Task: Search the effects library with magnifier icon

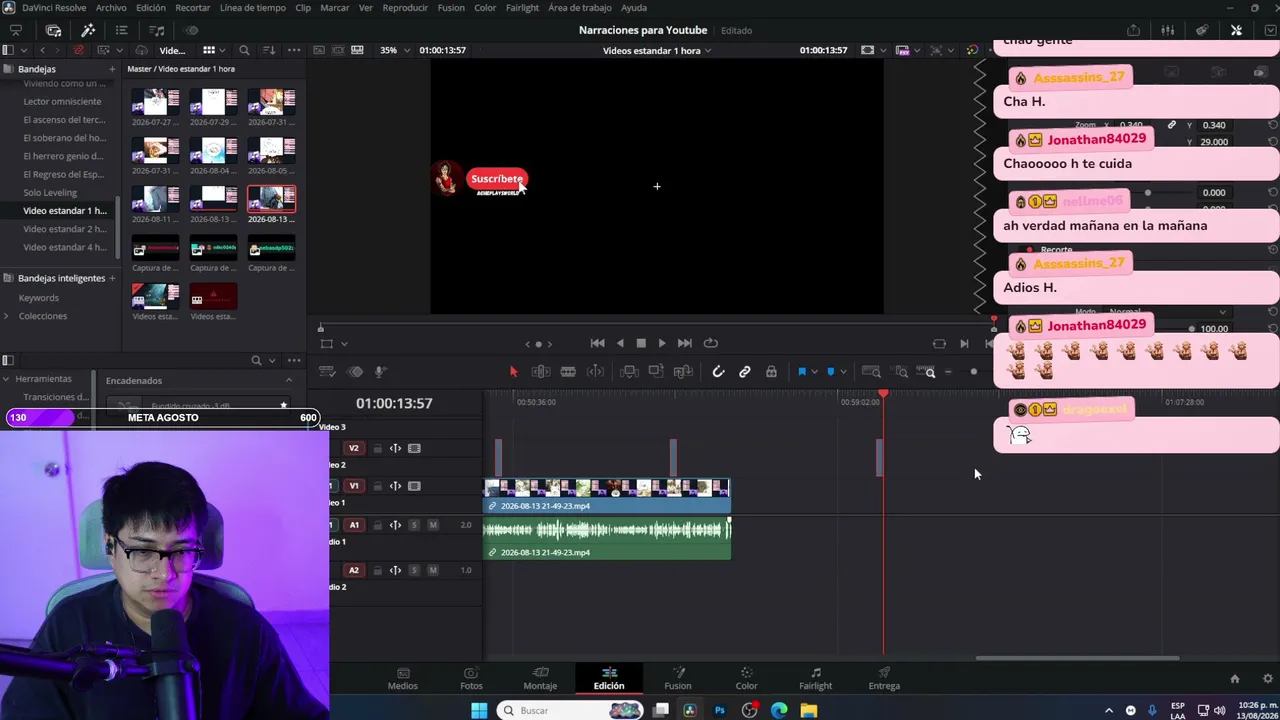Action: 257,360
